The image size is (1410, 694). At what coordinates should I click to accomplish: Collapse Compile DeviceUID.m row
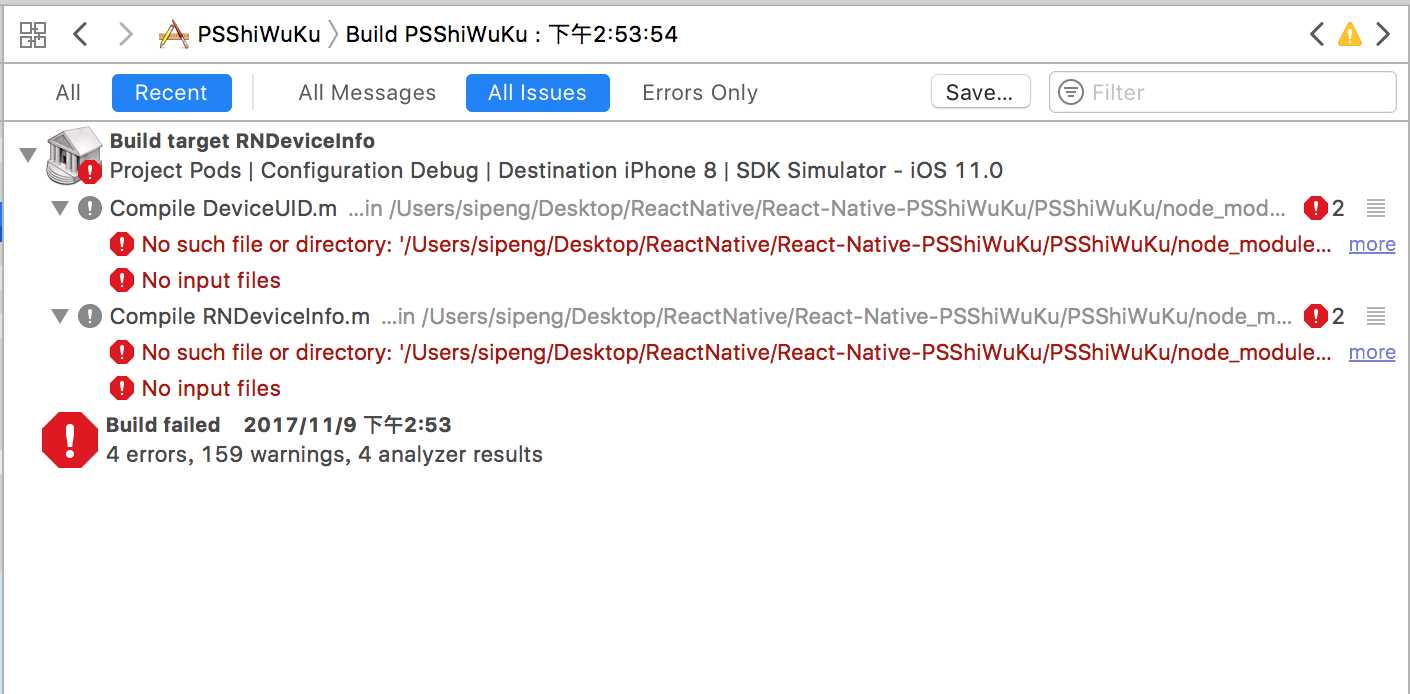pos(60,208)
